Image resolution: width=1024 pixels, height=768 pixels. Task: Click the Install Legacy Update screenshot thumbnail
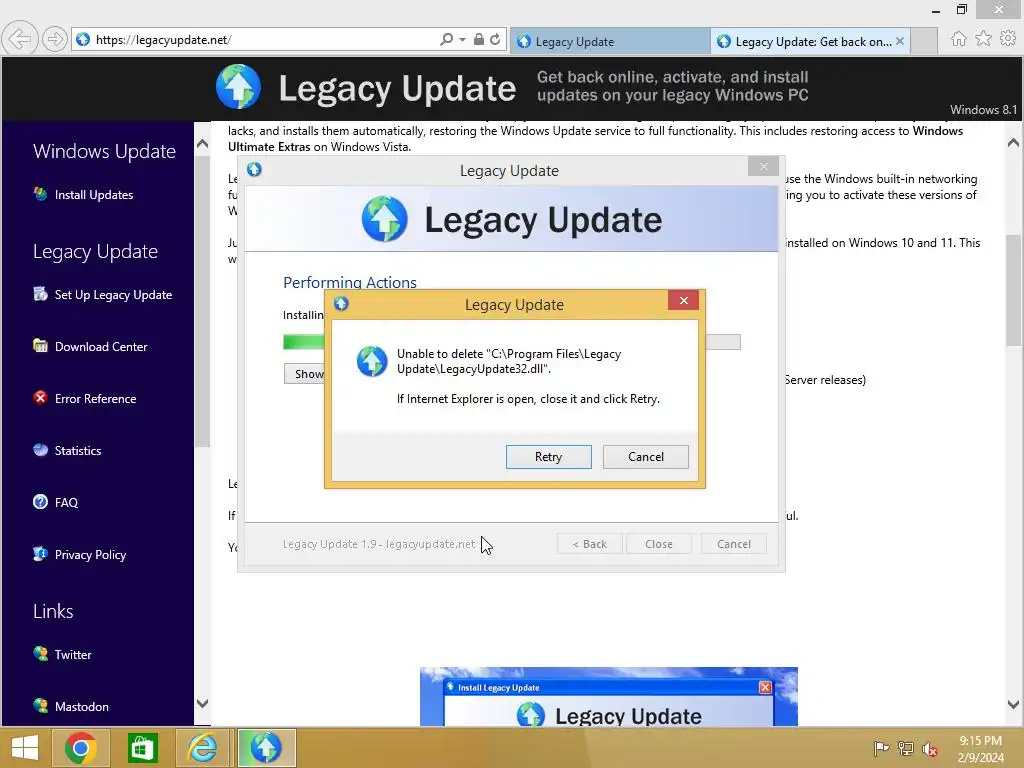click(x=609, y=696)
